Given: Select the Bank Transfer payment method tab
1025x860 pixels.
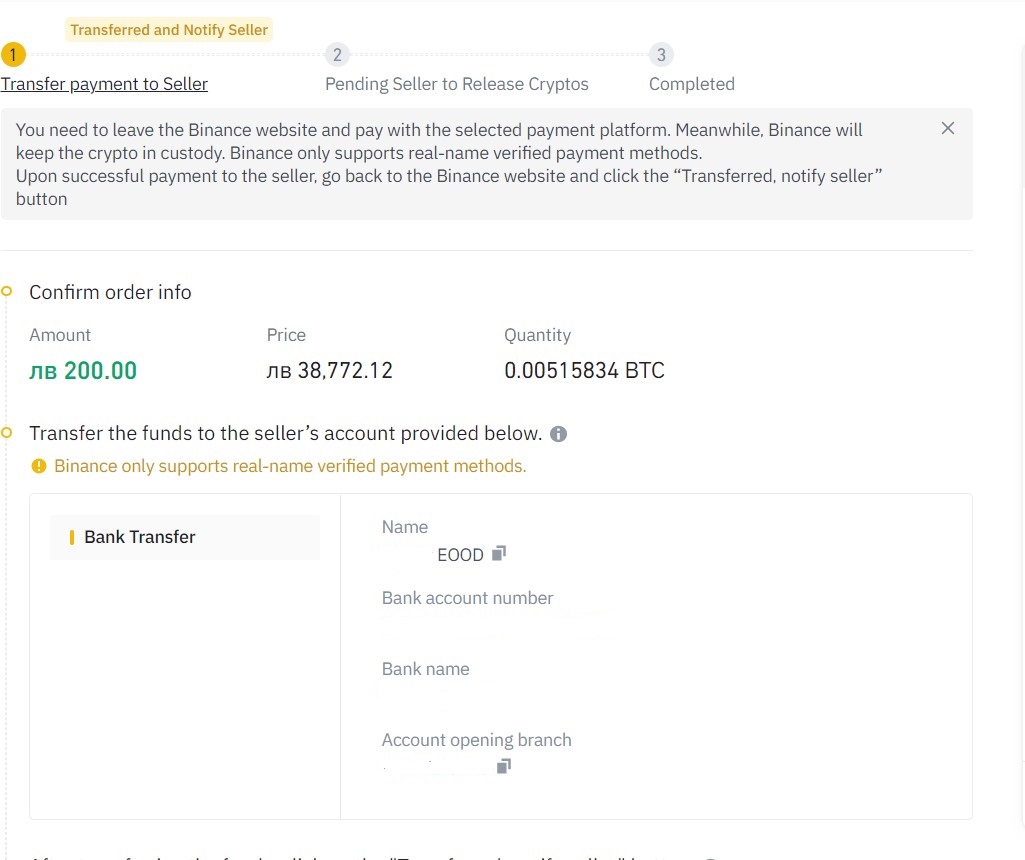Looking at the screenshot, I should [185, 537].
